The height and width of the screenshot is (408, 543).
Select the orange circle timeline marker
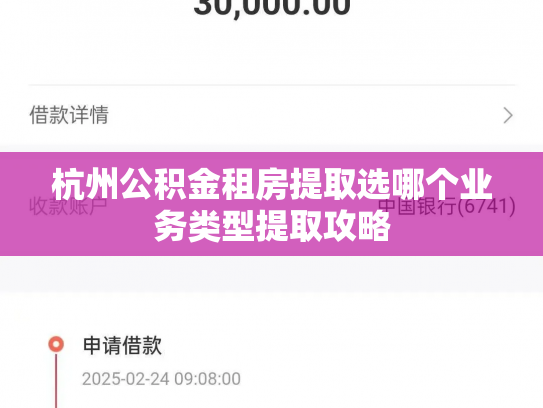click(x=56, y=345)
